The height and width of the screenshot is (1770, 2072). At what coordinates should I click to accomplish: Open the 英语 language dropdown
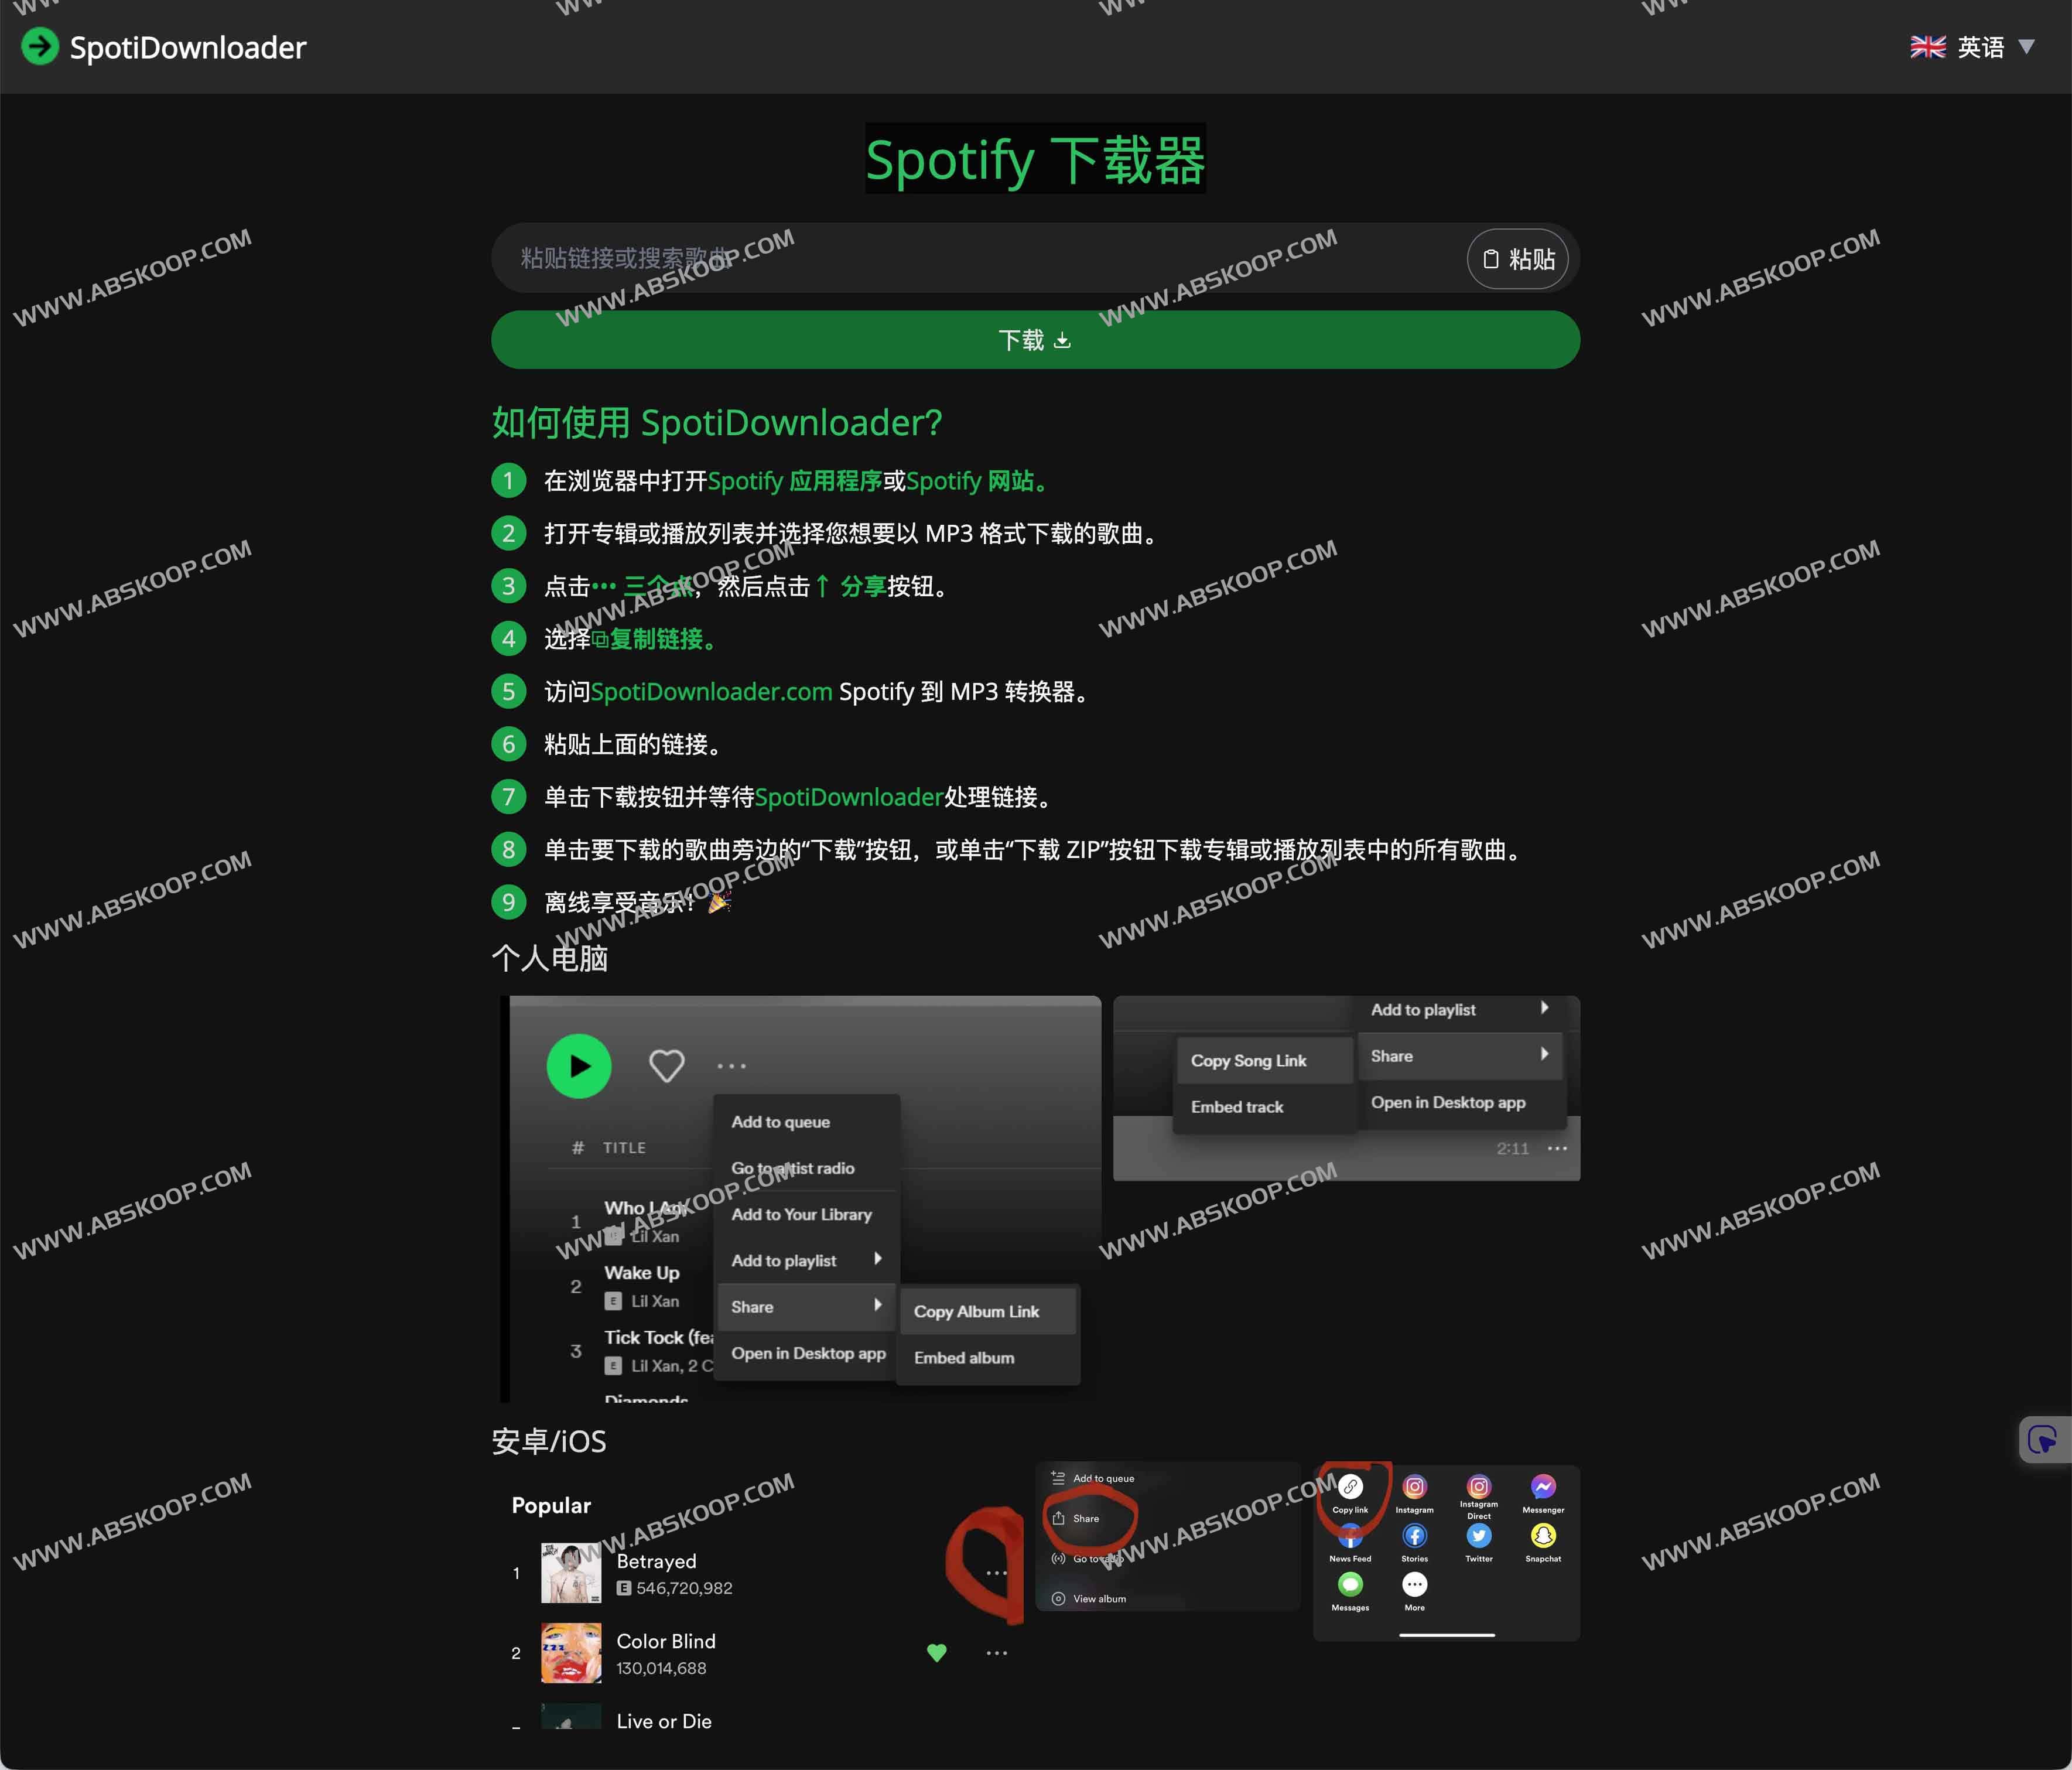[x=1972, y=47]
